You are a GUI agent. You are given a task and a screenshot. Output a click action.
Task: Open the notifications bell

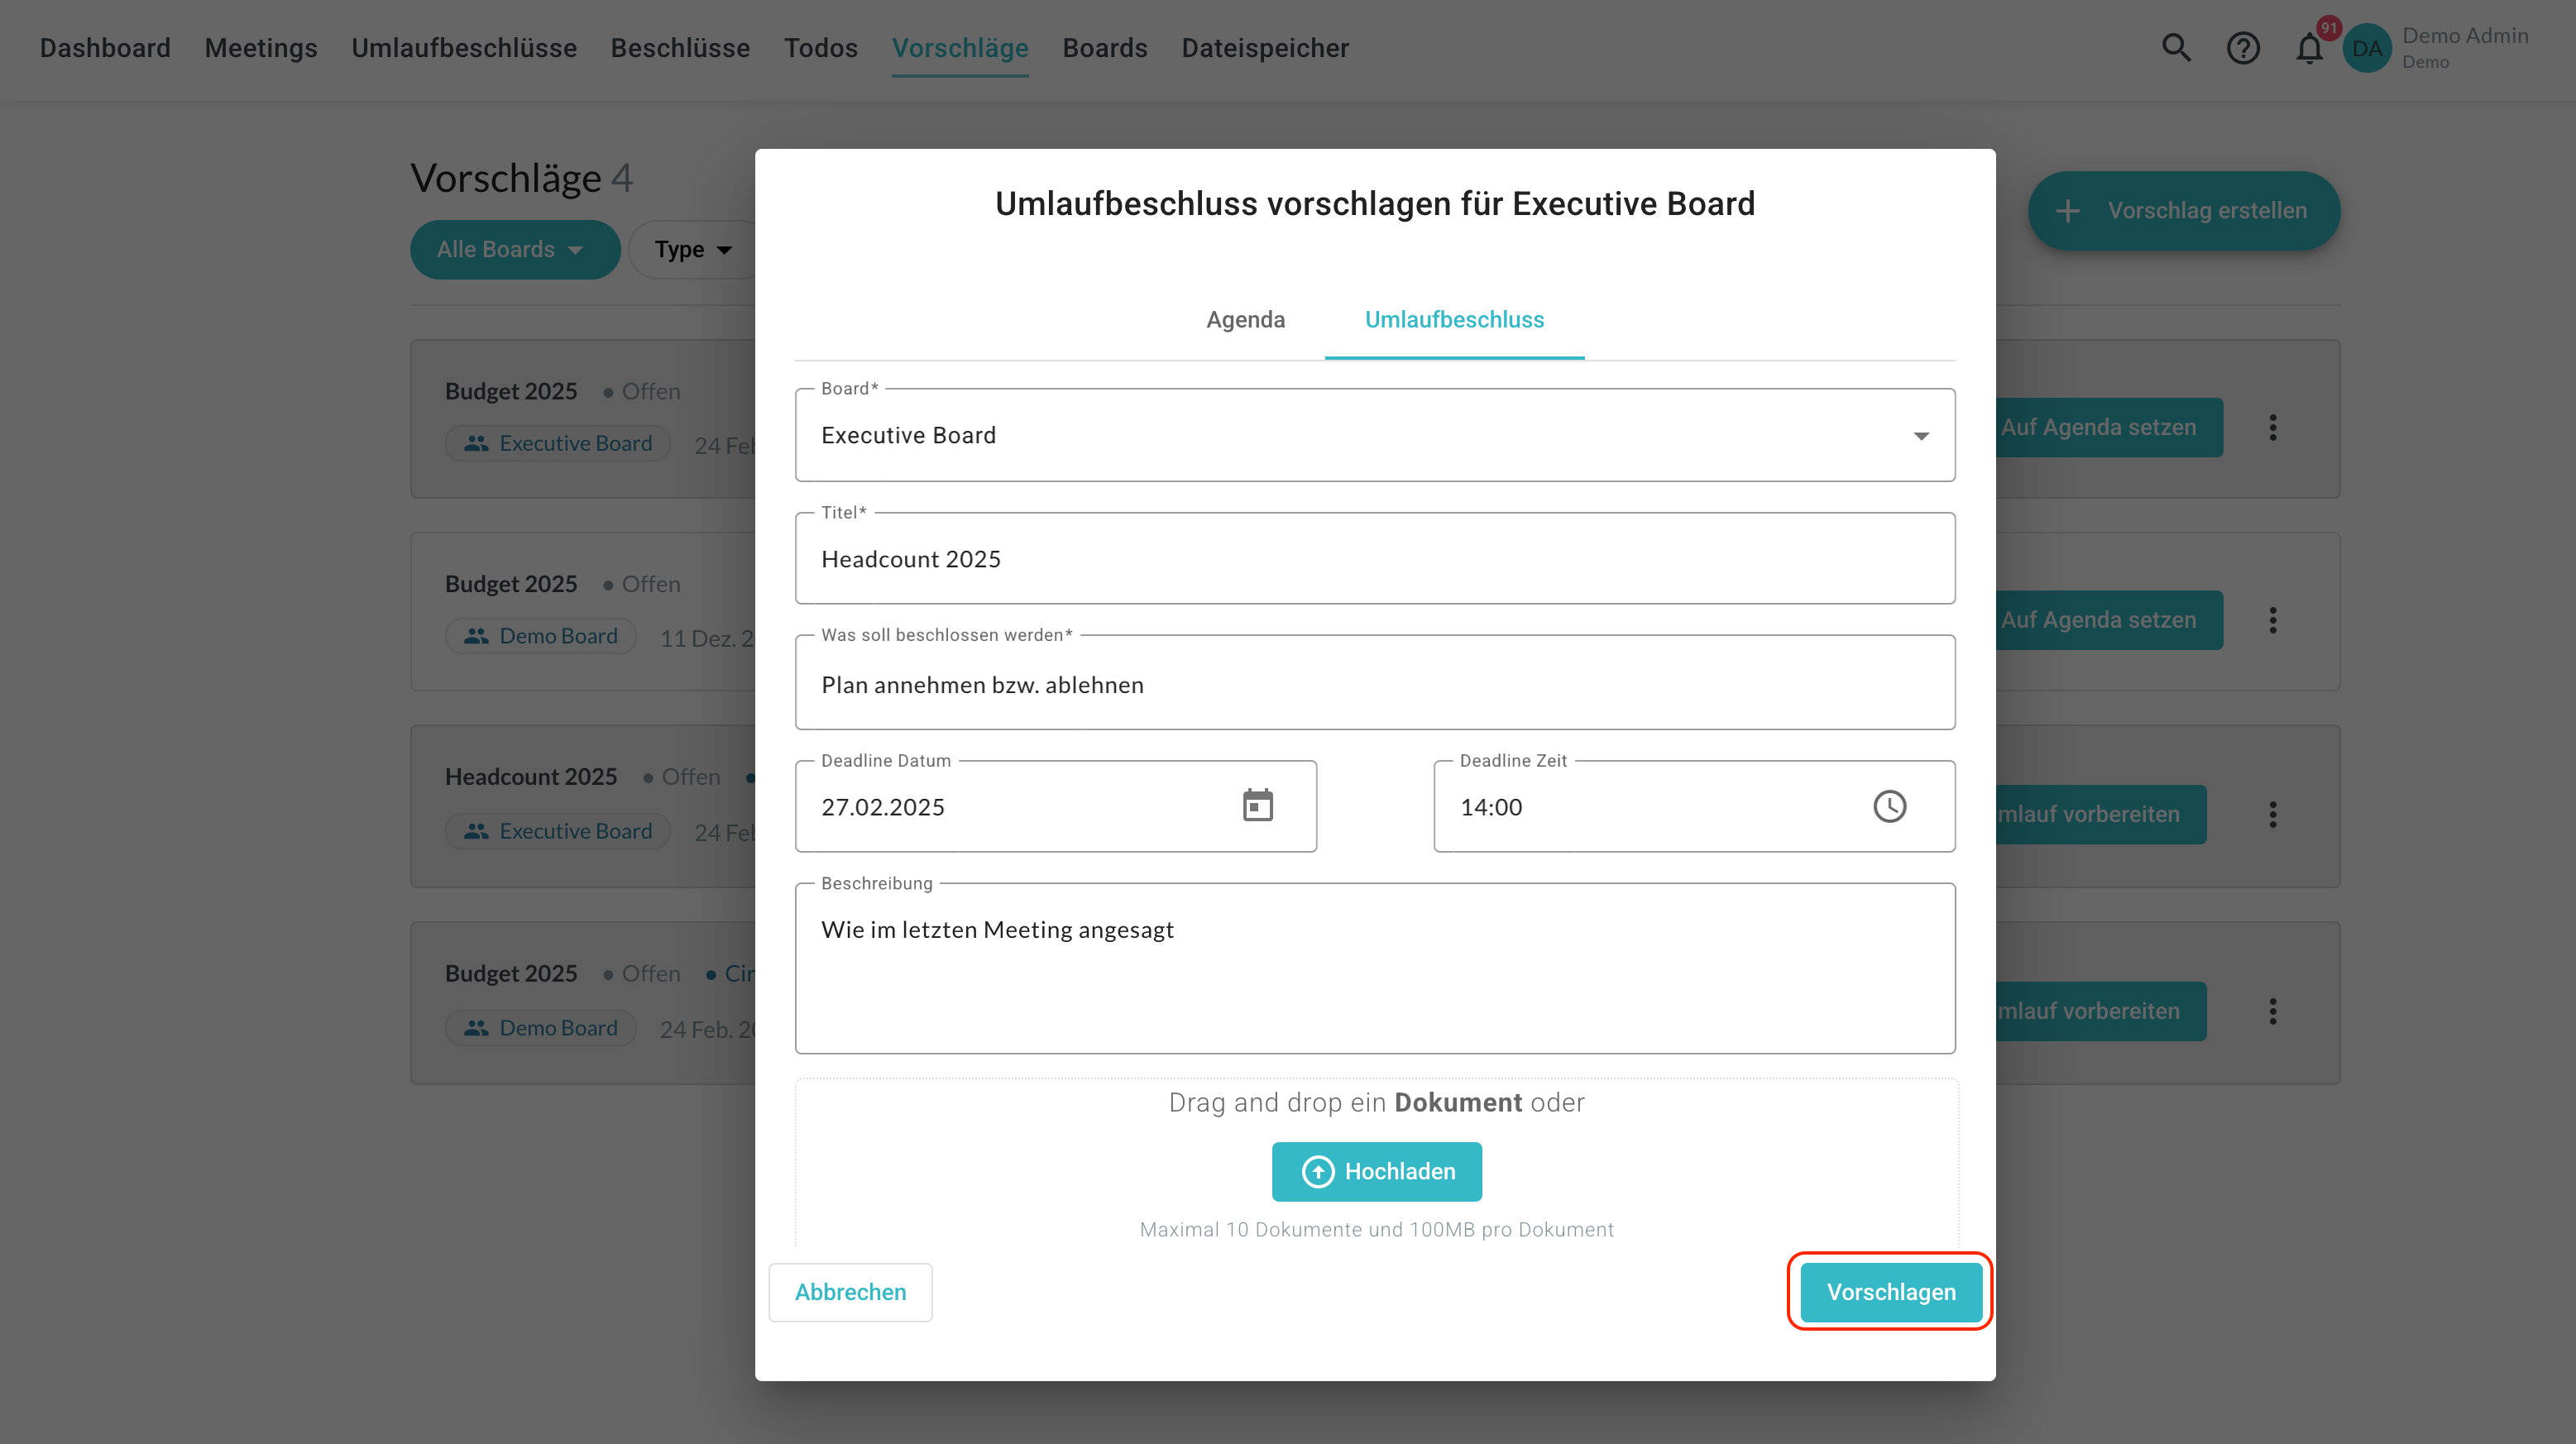point(2309,48)
